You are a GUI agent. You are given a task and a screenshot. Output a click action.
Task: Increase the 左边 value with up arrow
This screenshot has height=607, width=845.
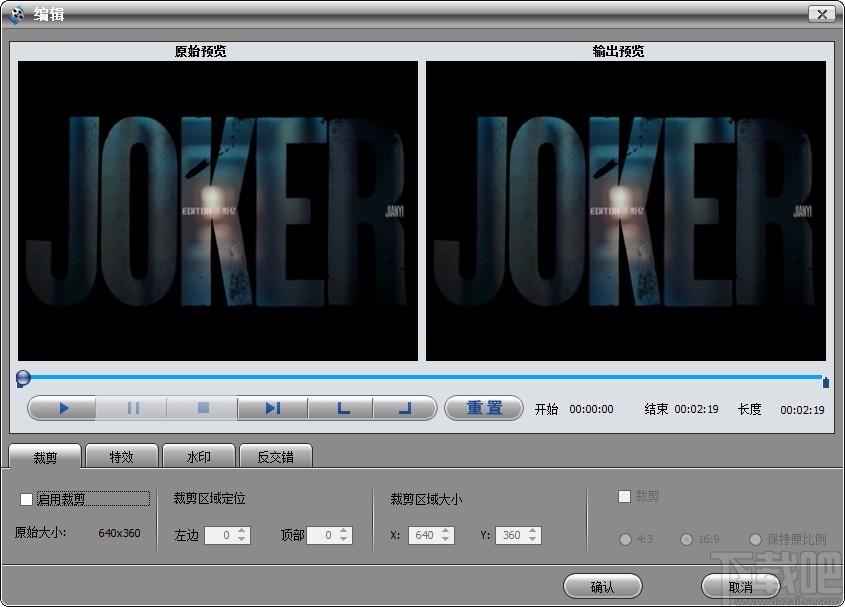pyautogui.click(x=242, y=531)
